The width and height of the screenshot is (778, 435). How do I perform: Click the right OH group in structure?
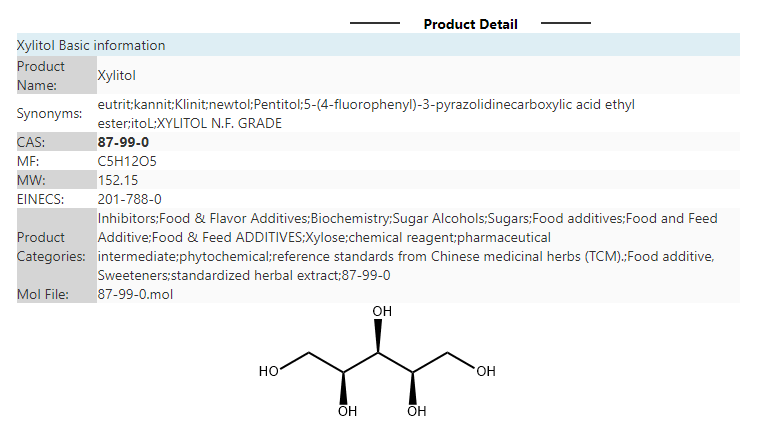[x=486, y=371]
